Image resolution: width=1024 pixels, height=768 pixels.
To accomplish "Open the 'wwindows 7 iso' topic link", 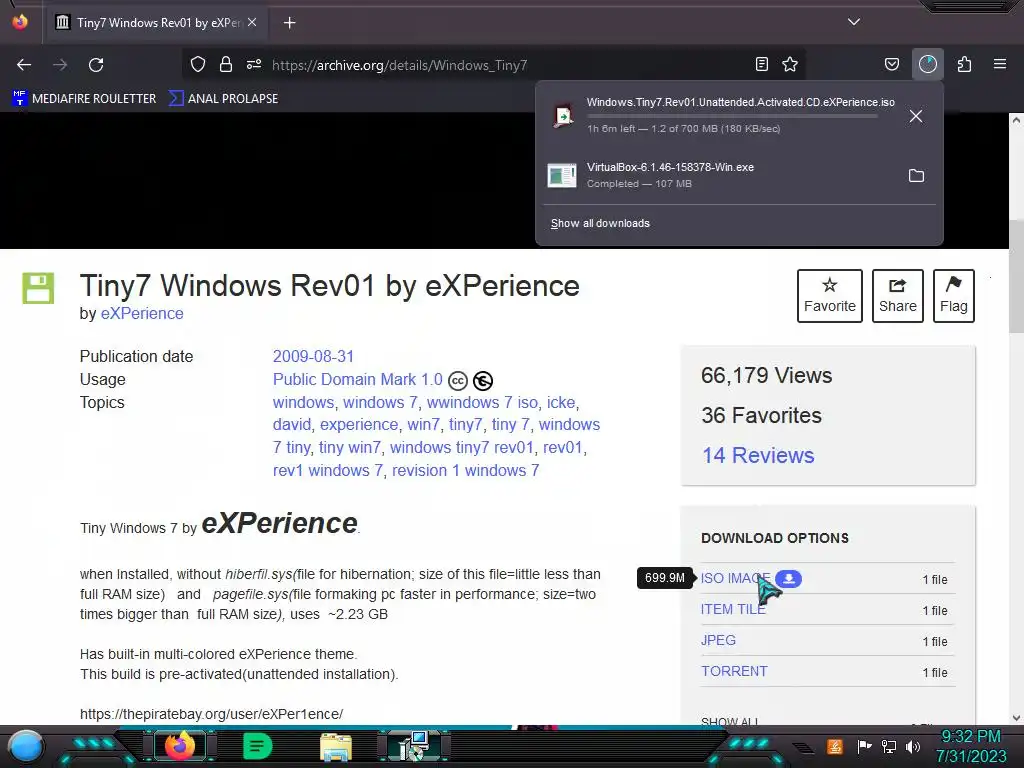I will [x=482, y=402].
